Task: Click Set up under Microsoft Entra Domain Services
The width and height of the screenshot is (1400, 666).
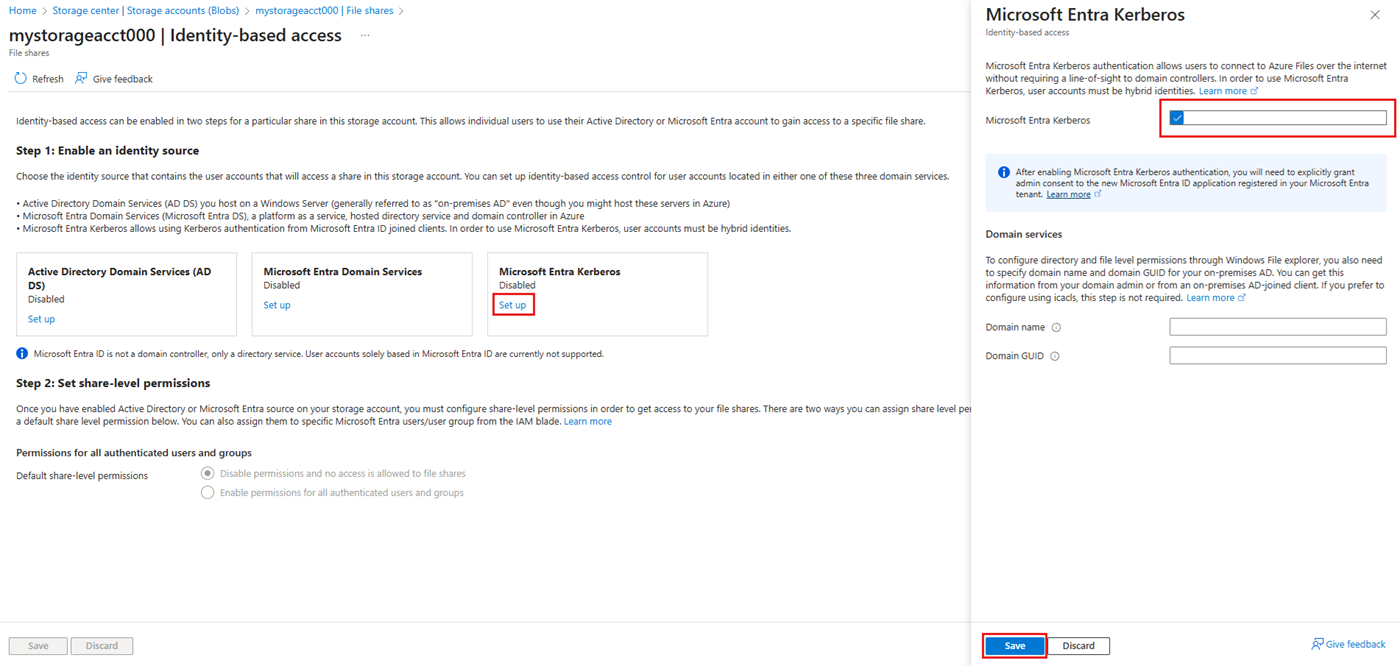Action: [277, 305]
